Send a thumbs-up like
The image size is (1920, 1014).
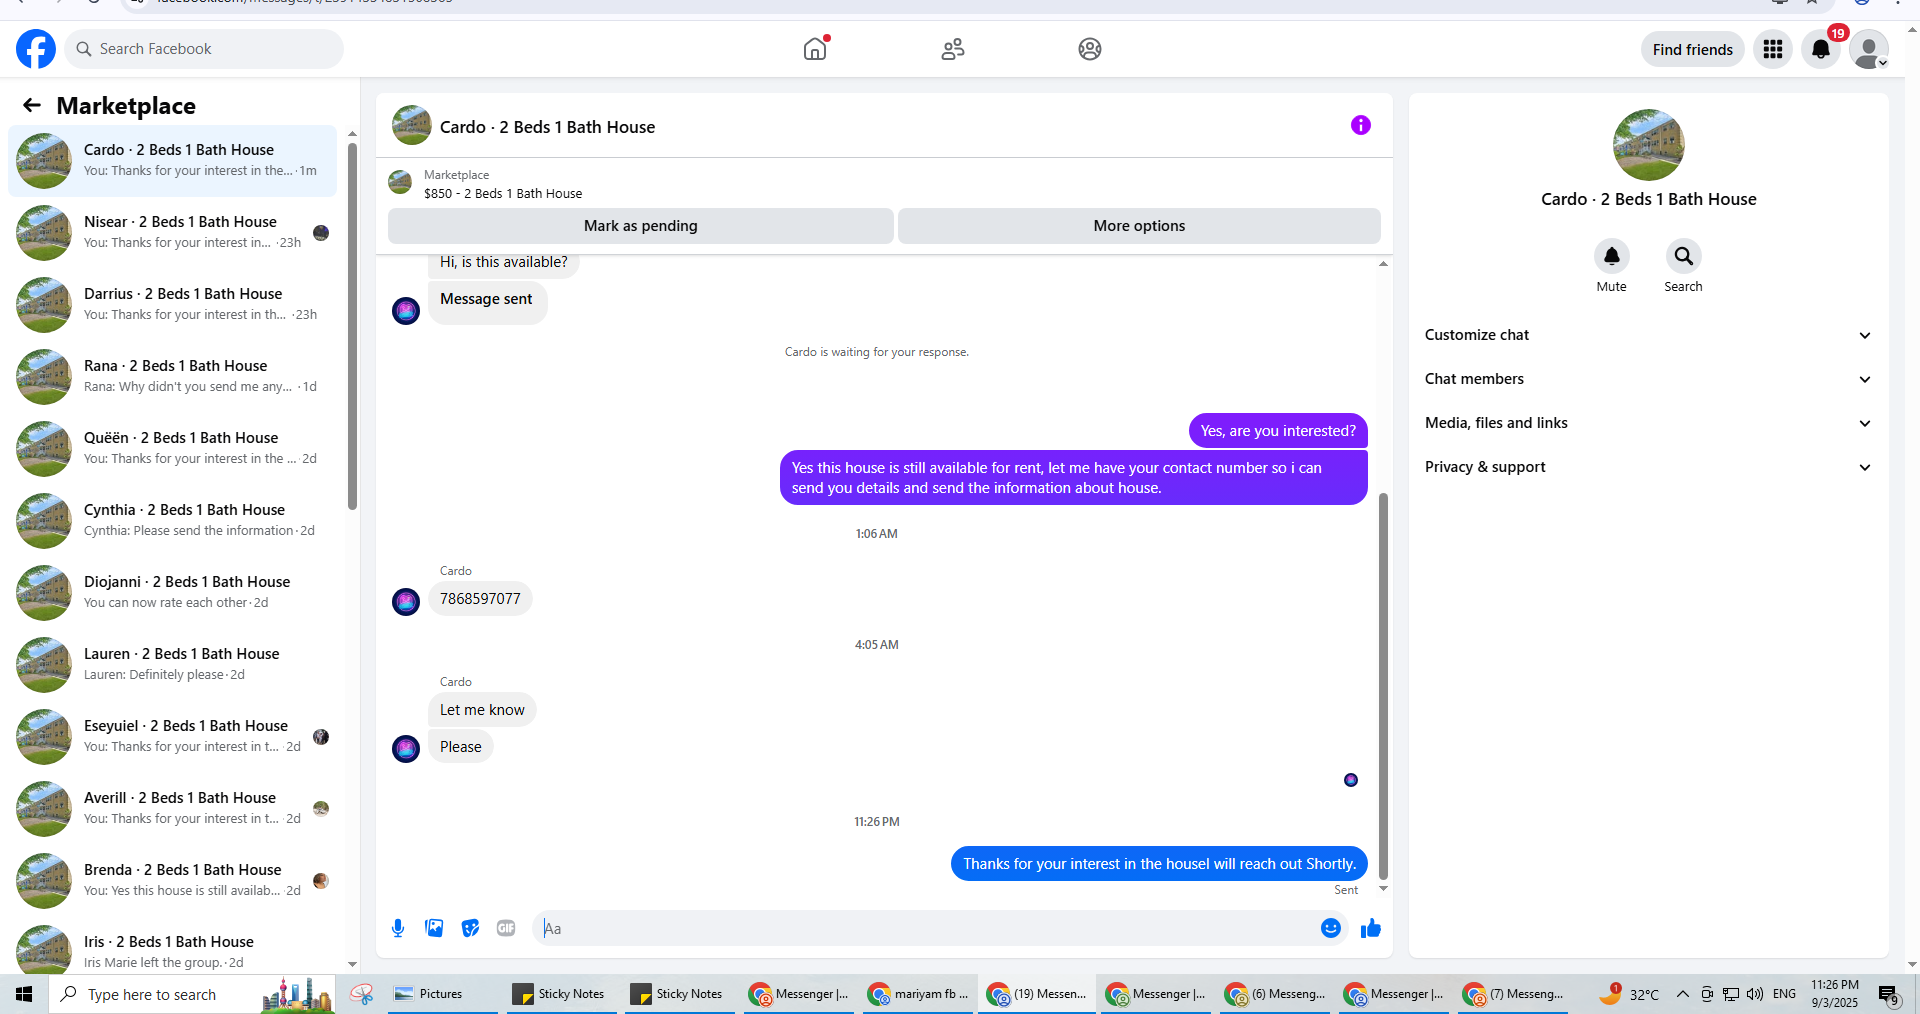click(1371, 928)
